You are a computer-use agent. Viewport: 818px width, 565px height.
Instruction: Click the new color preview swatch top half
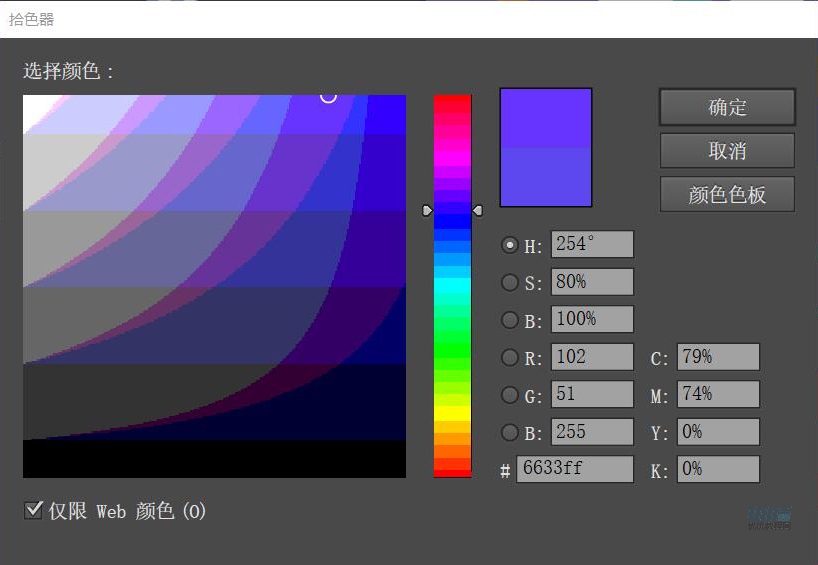click(546, 118)
